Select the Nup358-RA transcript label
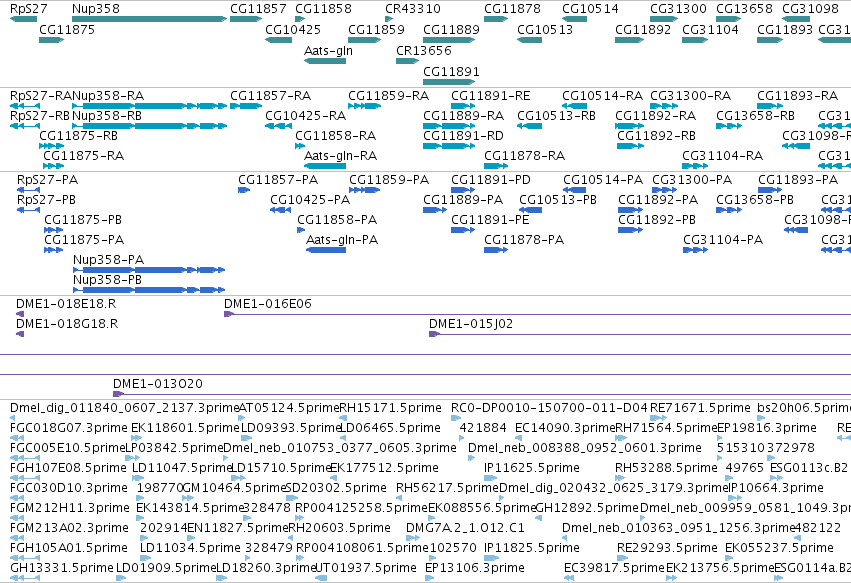Image resolution: width=851 pixels, height=583 pixels. tap(108, 96)
